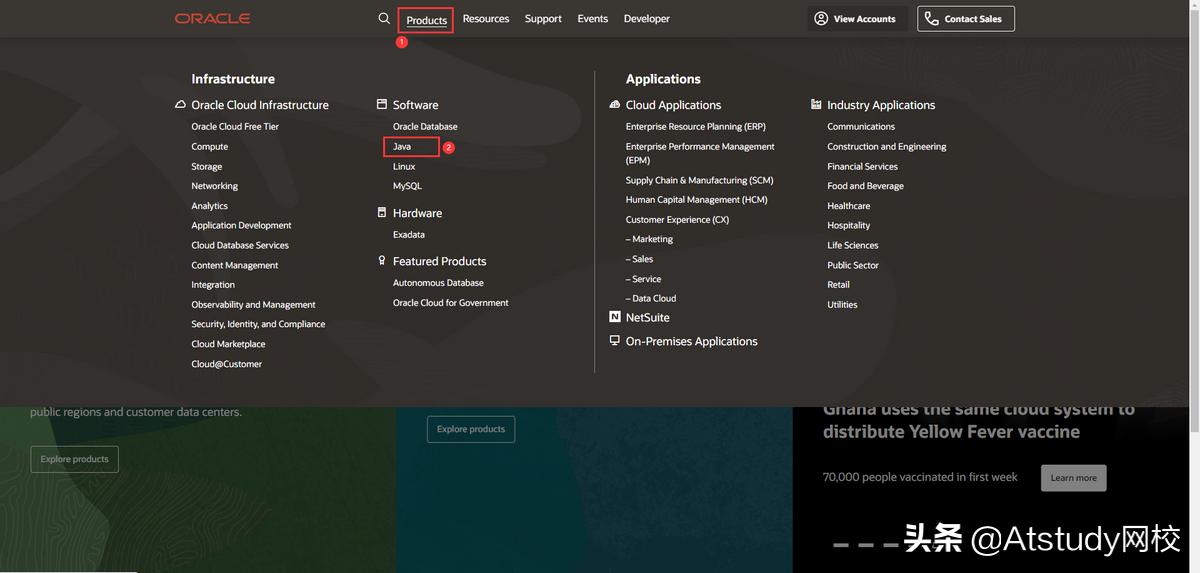Open the Resources menu
Image resolution: width=1200 pixels, height=573 pixels.
486,19
